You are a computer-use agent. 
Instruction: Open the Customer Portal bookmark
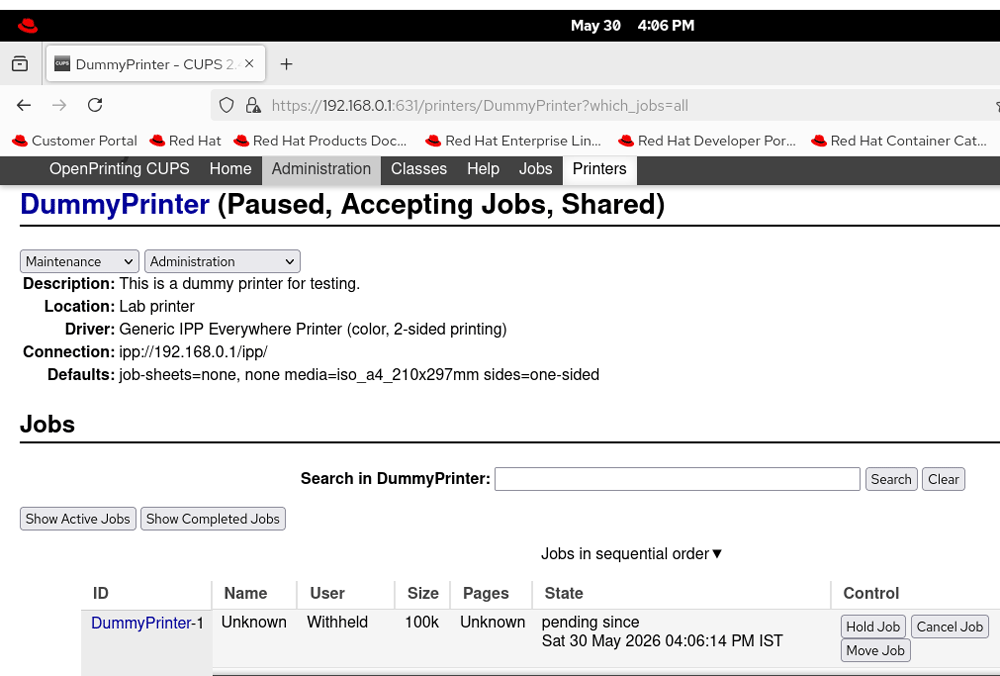point(75,141)
